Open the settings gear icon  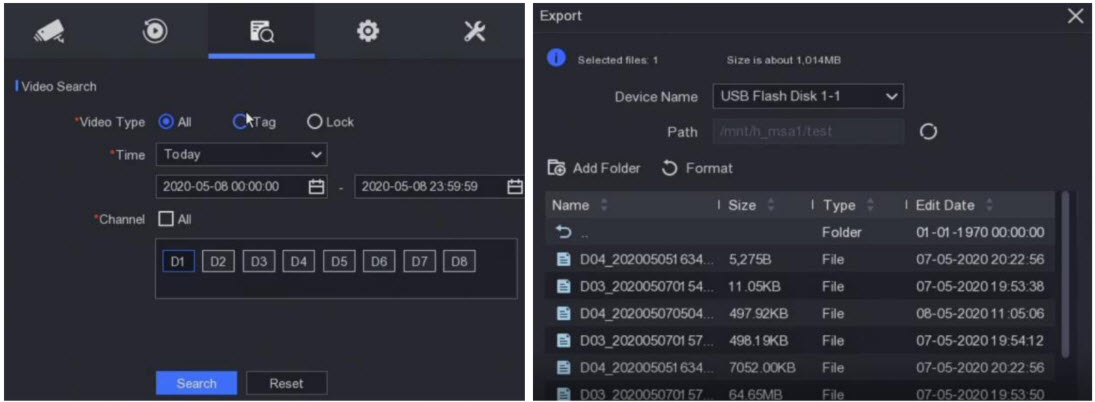[368, 31]
